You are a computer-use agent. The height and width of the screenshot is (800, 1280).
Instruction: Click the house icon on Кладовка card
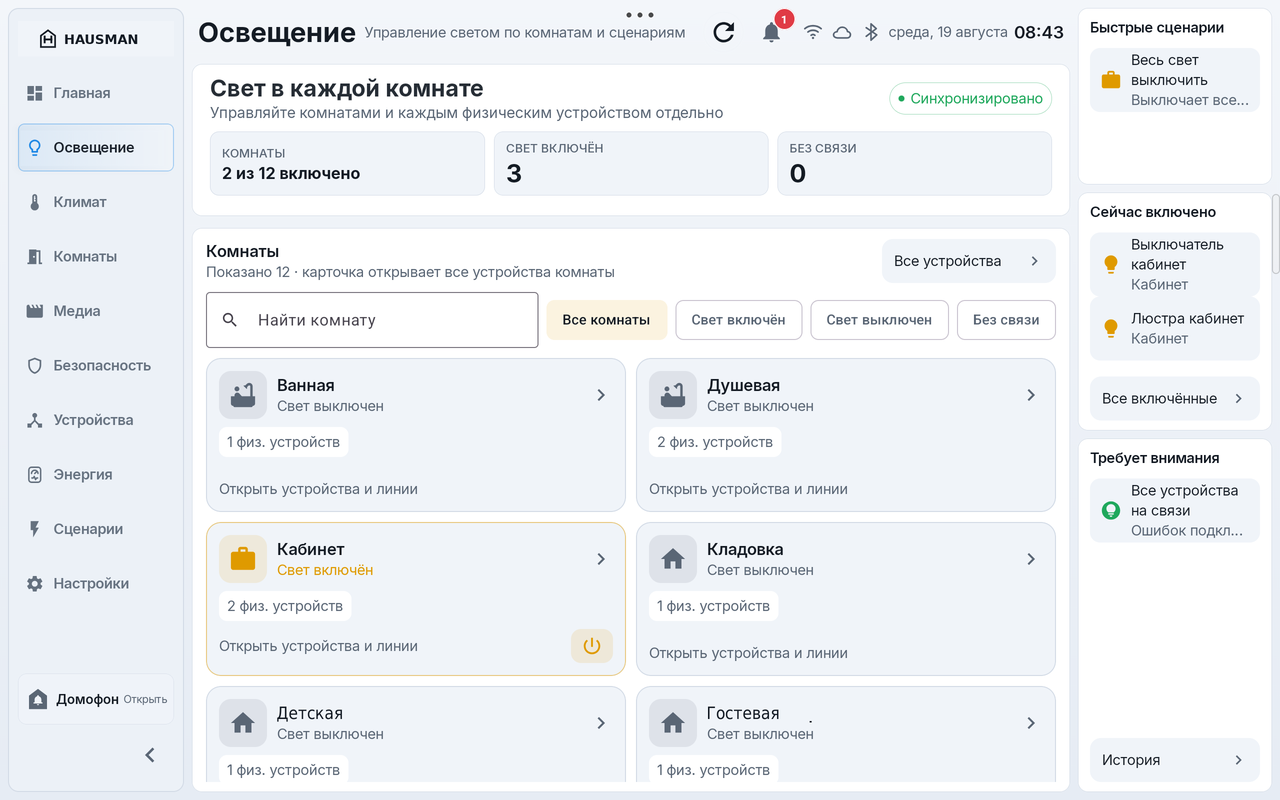(x=673, y=559)
